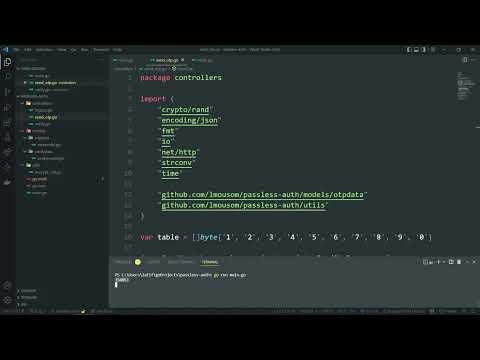Open the Go menu
Image resolution: width=480 pixels, height=360 pixels.
click(74, 50)
